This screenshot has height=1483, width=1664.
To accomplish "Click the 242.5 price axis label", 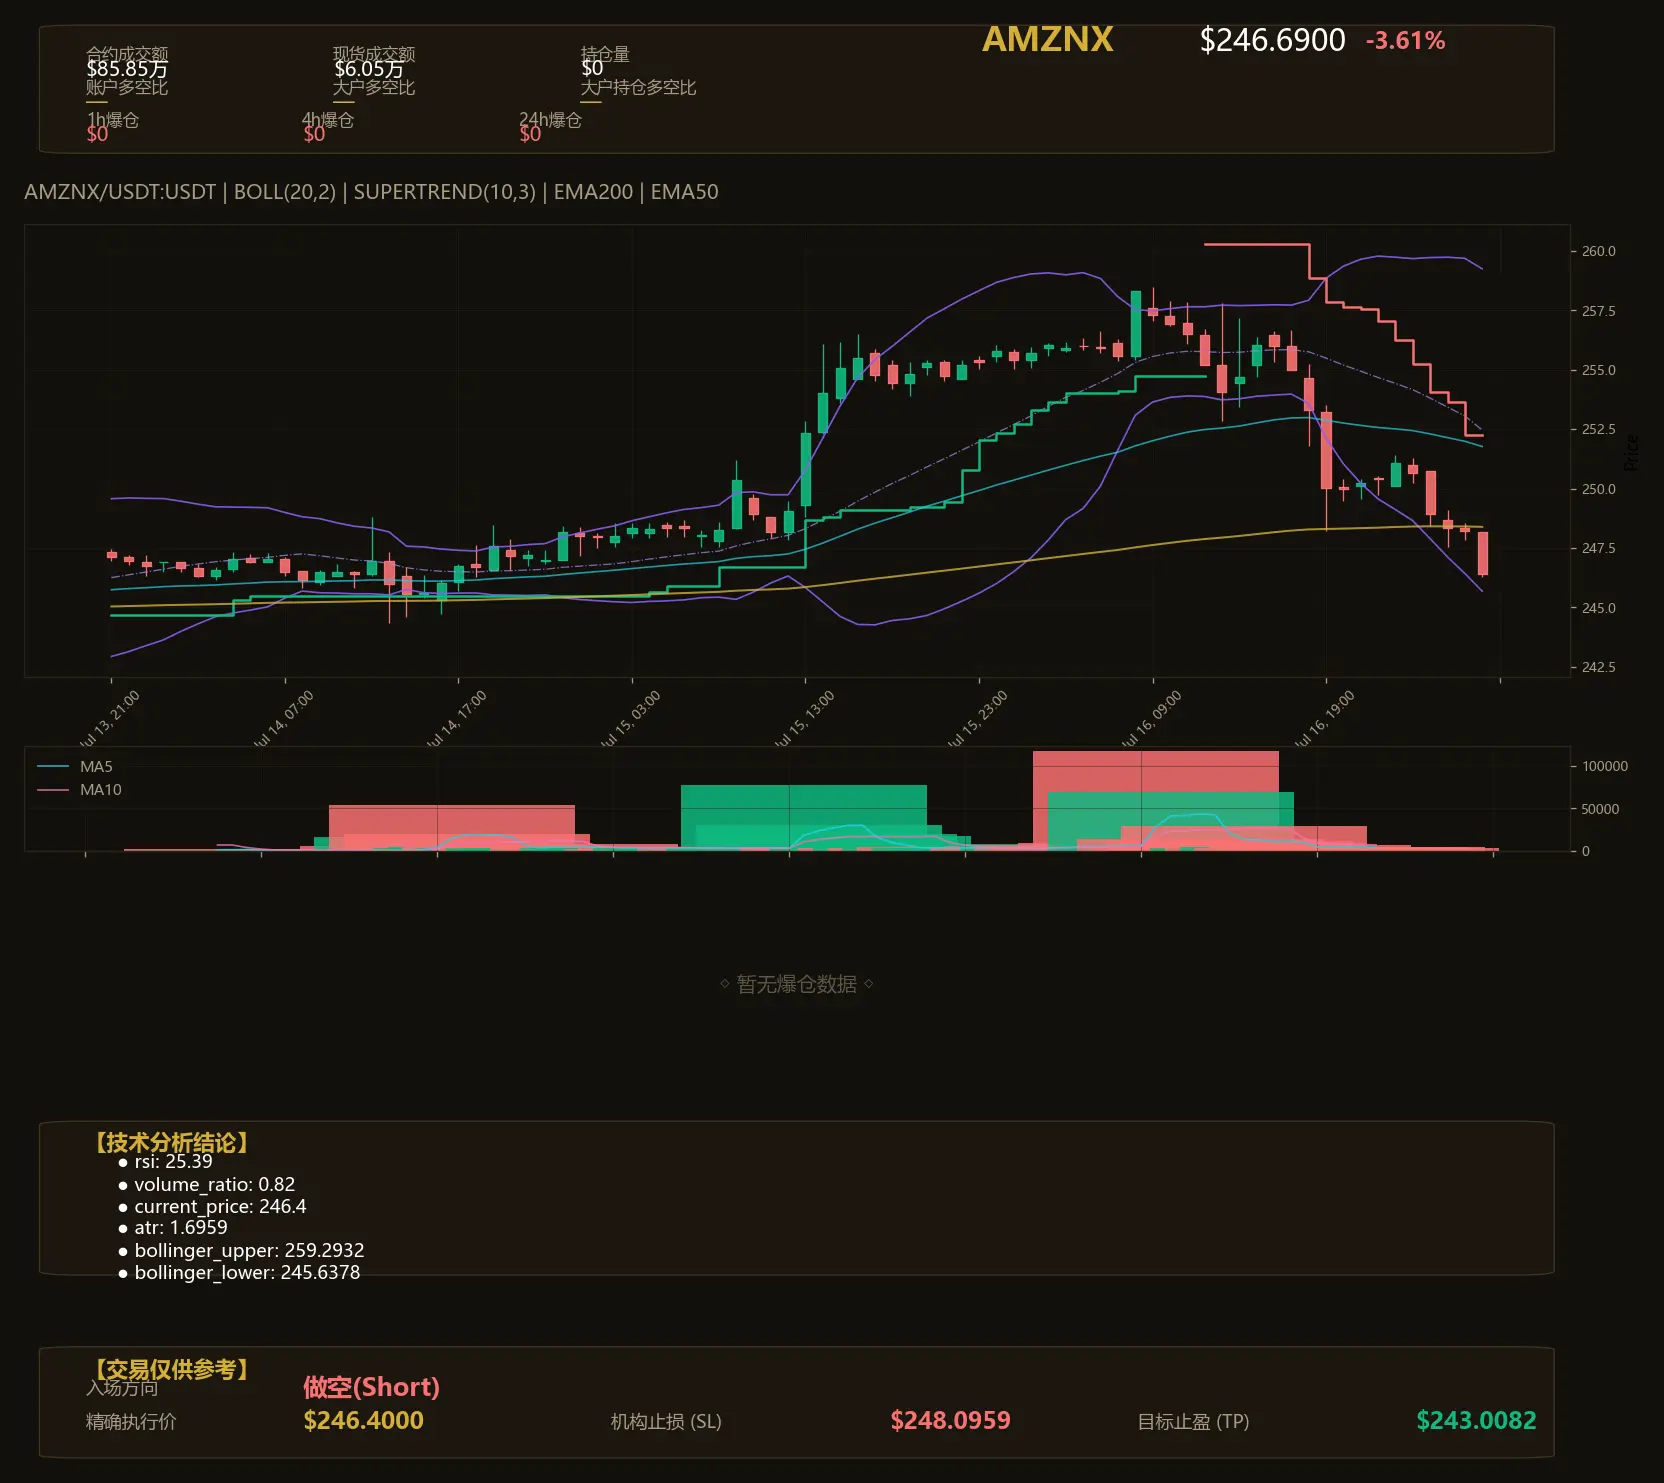I will (1598, 667).
